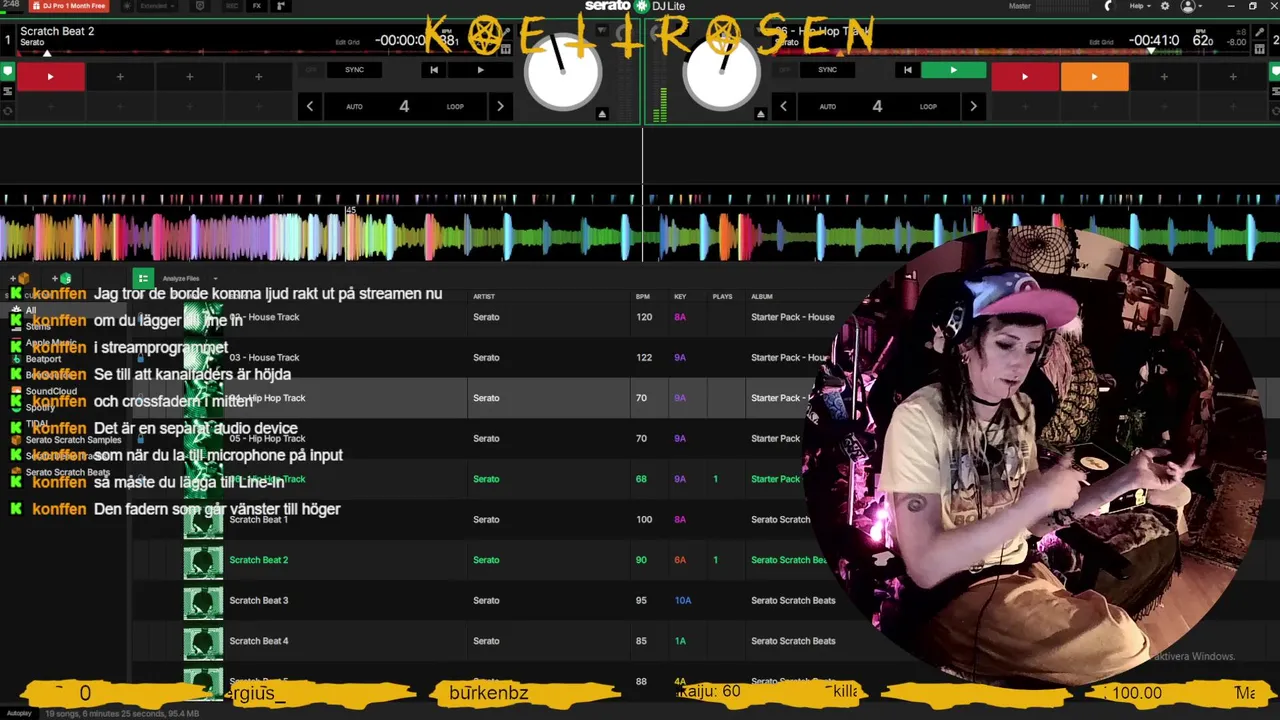Click Scratch Beat 3 album artwork
Viewport: 1280px width, 720px height.
[203, 600]
